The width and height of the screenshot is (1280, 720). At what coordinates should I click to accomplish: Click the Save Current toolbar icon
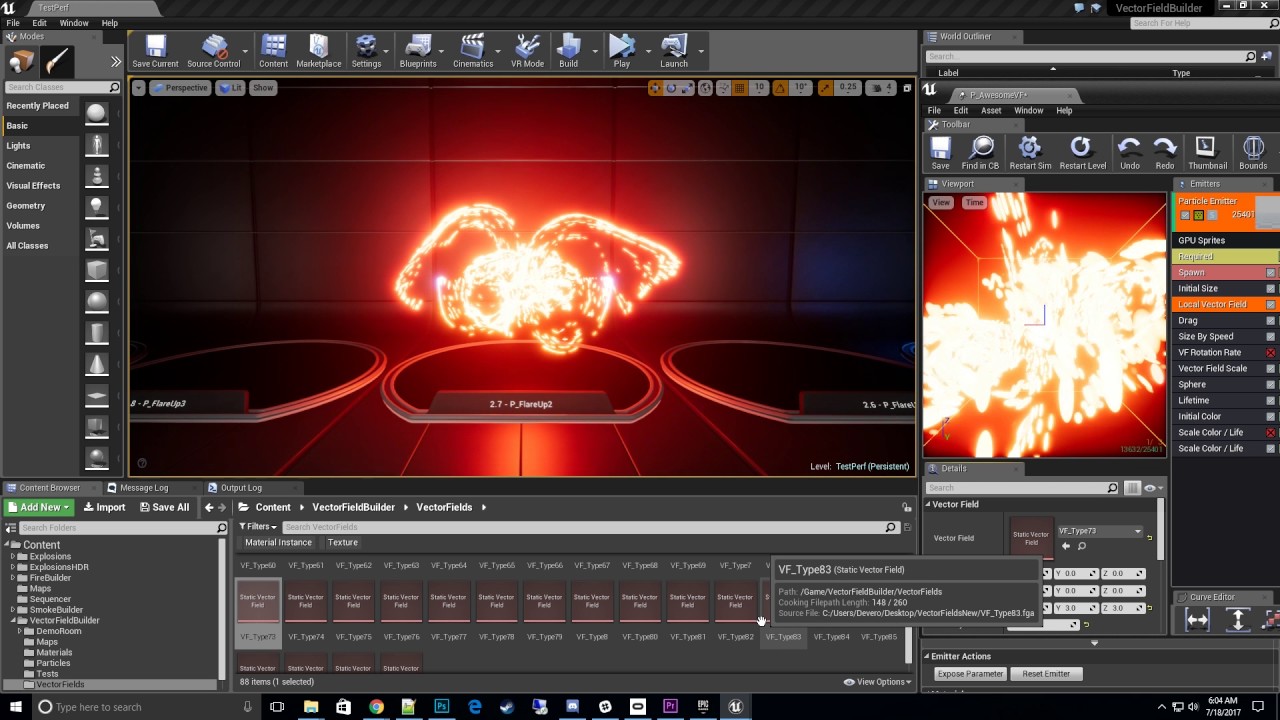click(x=155, y=52)
